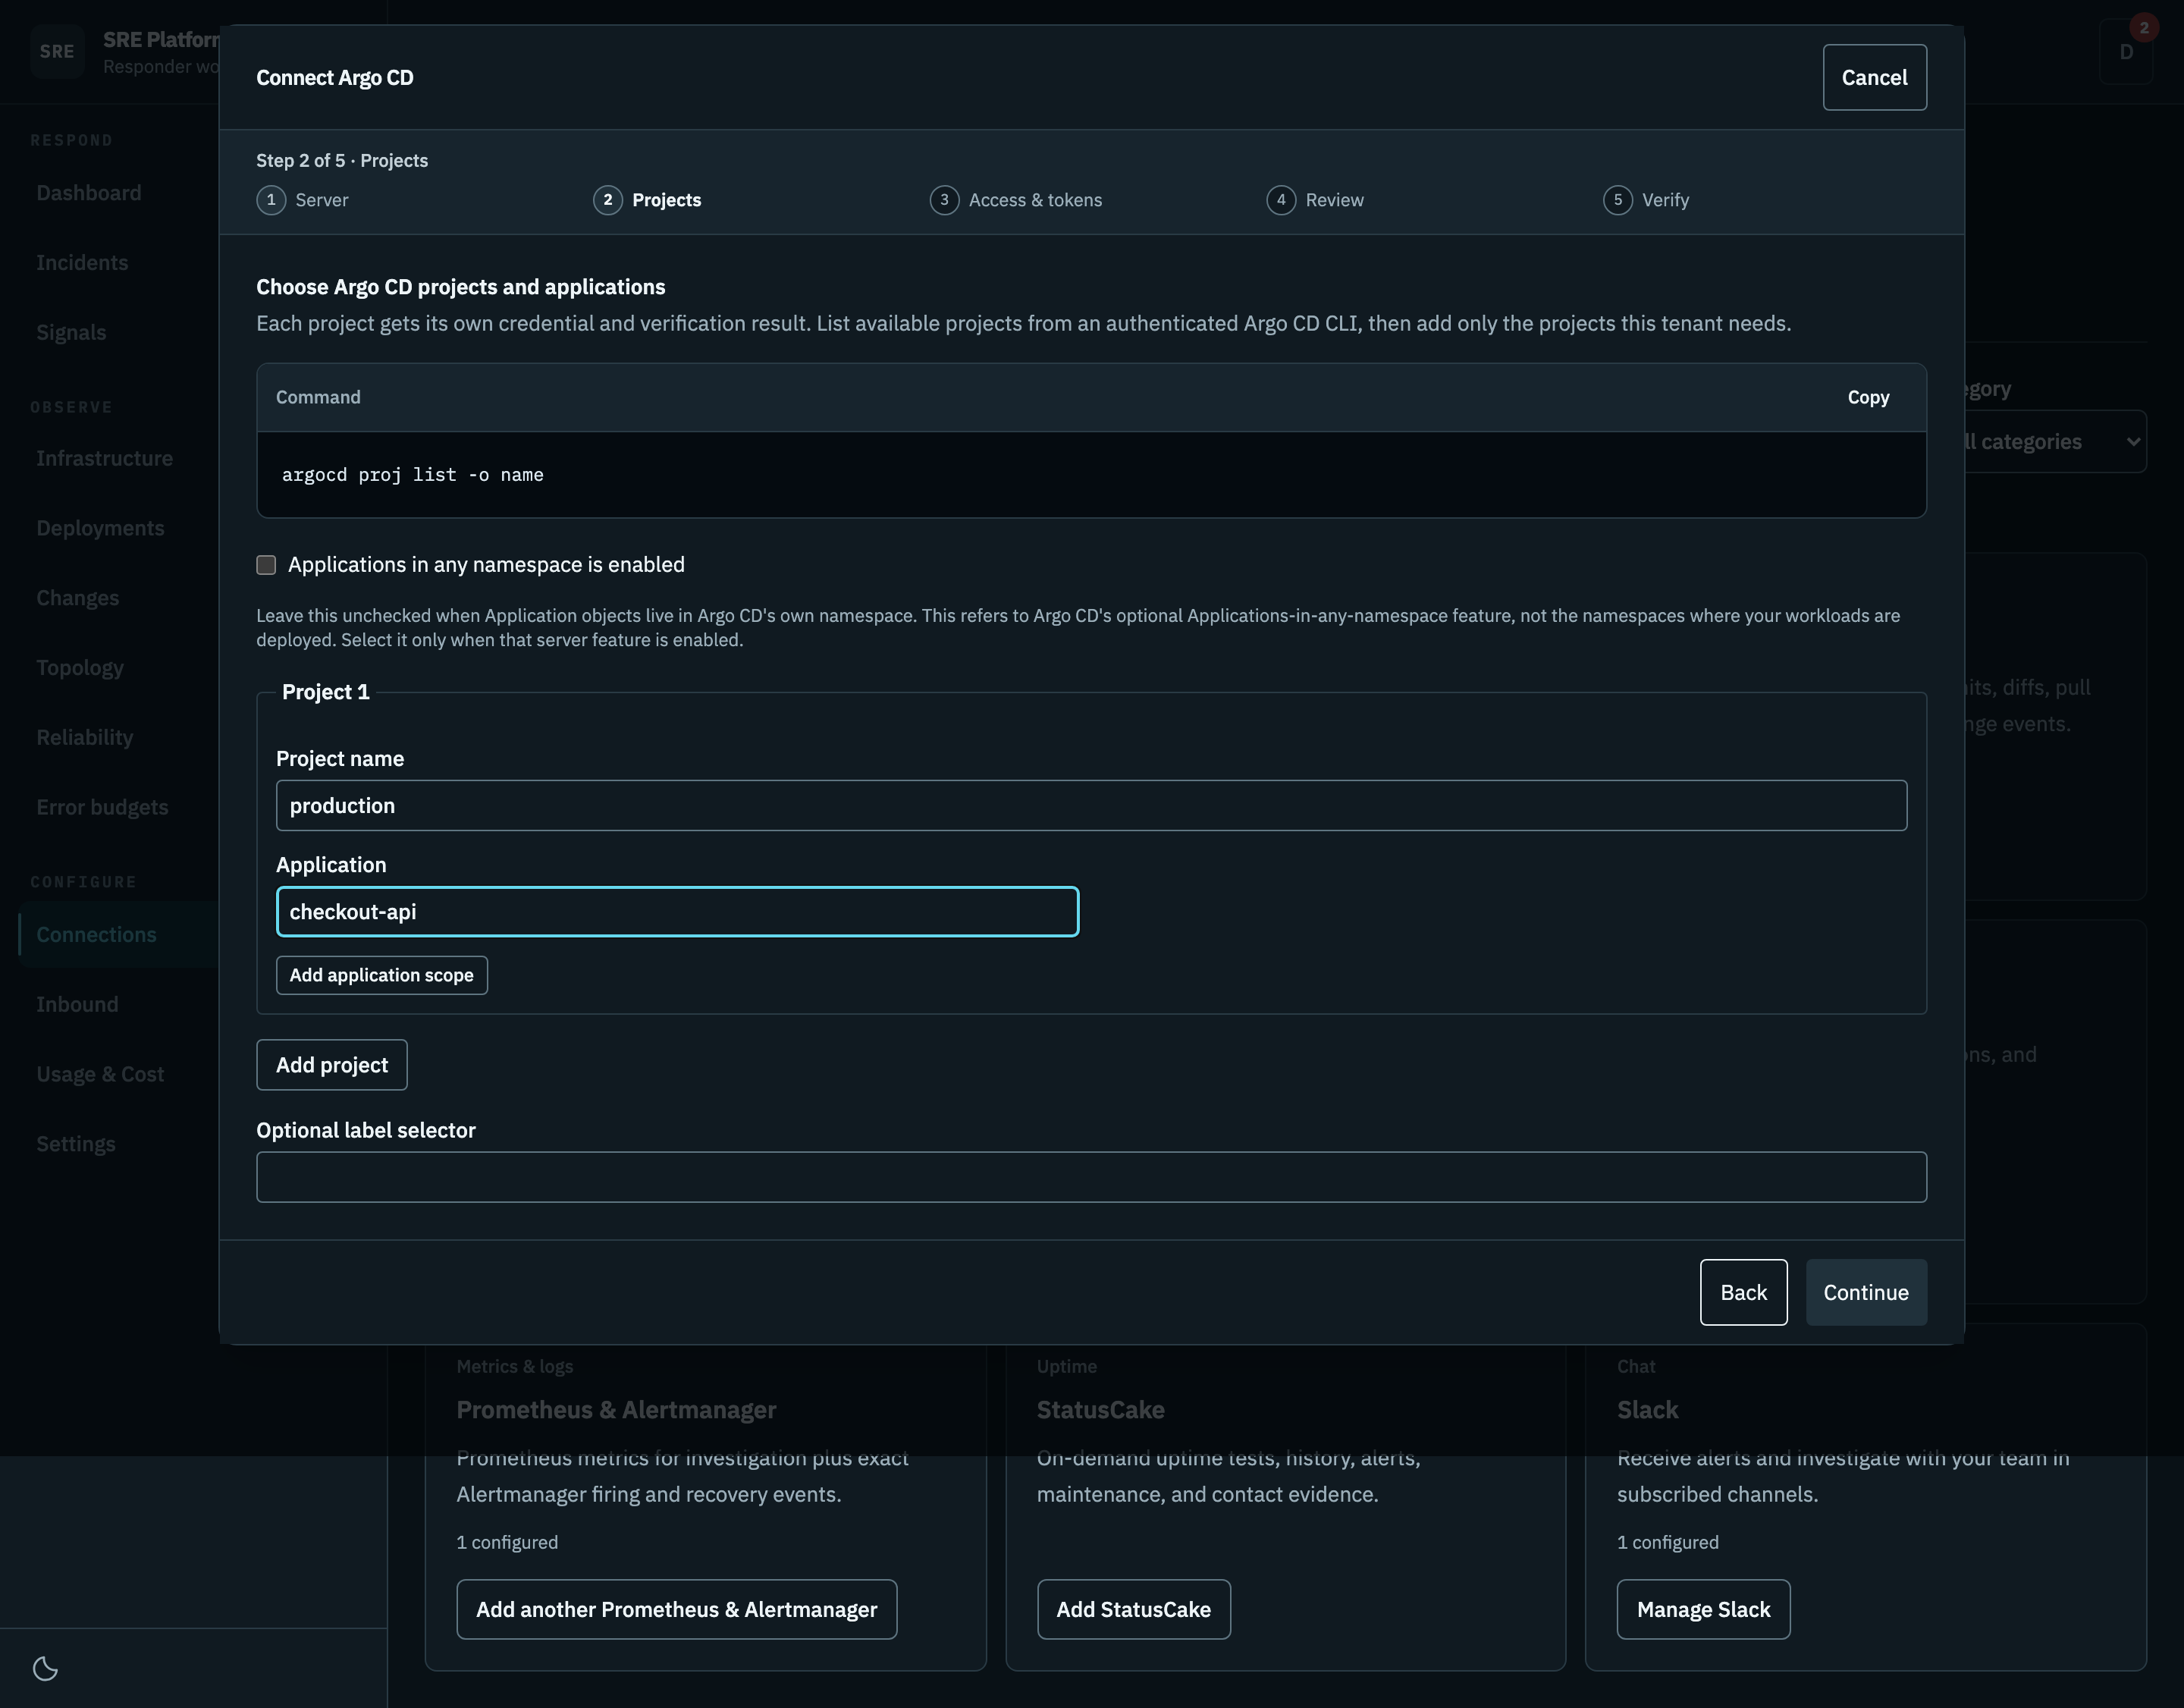Click the Add StatusCake button
2184x1708 pixels.
[x=1133, y=1609]
